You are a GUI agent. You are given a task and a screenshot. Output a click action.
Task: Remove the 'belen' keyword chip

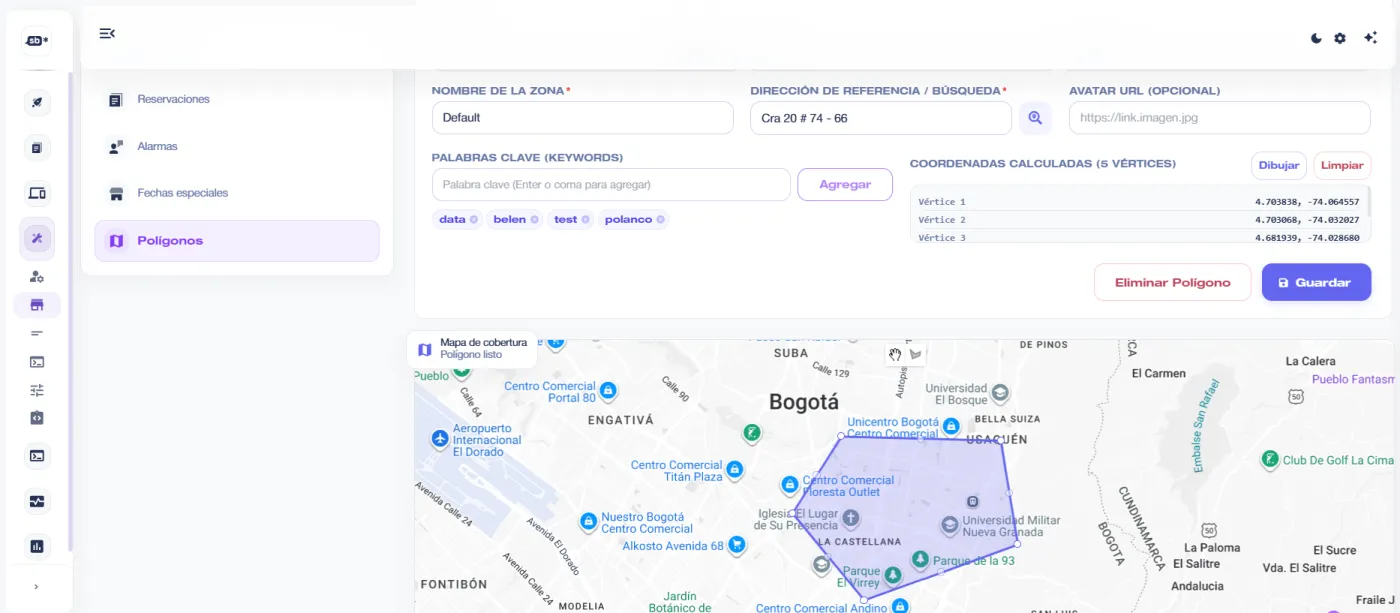tap(534, 219)
